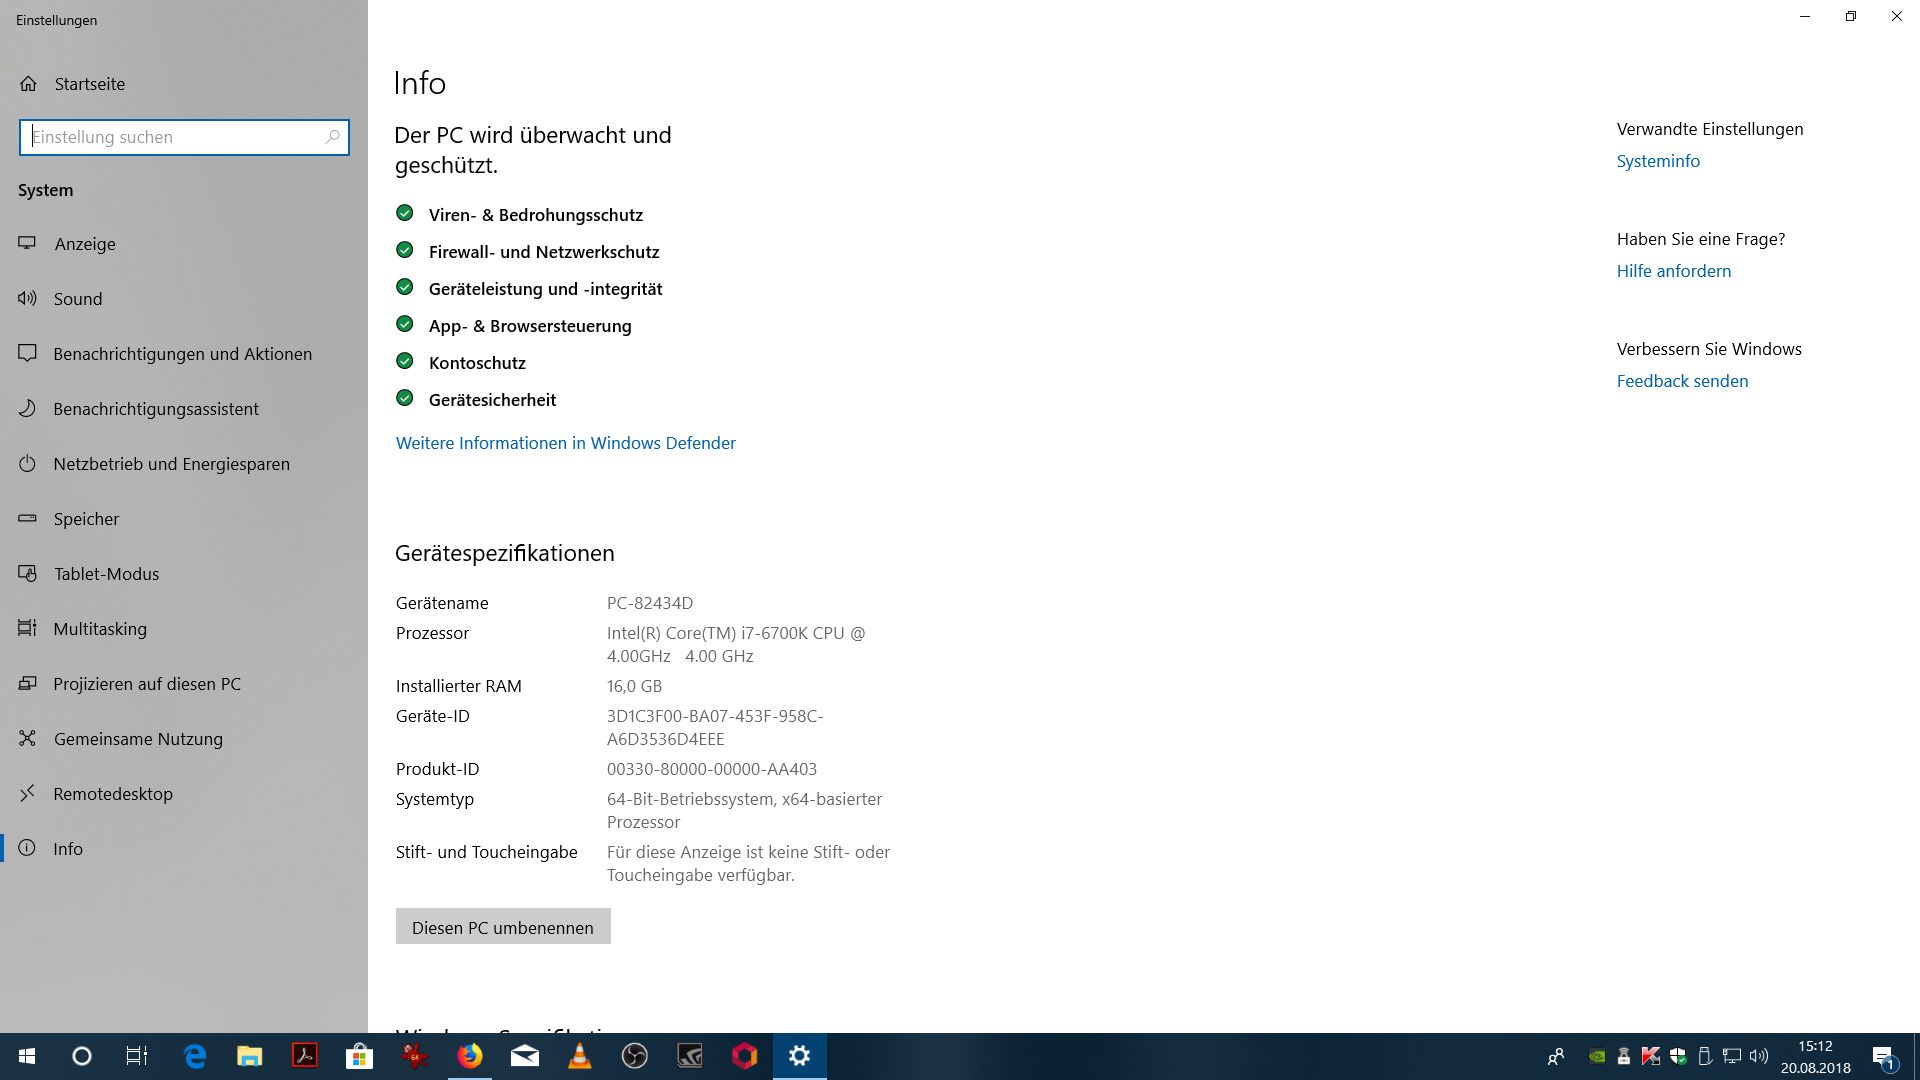Image resolution: width=1920 pixels, height=1080 pixels.
Task: Go to Multitasking settings
Action: pos(100,629)
